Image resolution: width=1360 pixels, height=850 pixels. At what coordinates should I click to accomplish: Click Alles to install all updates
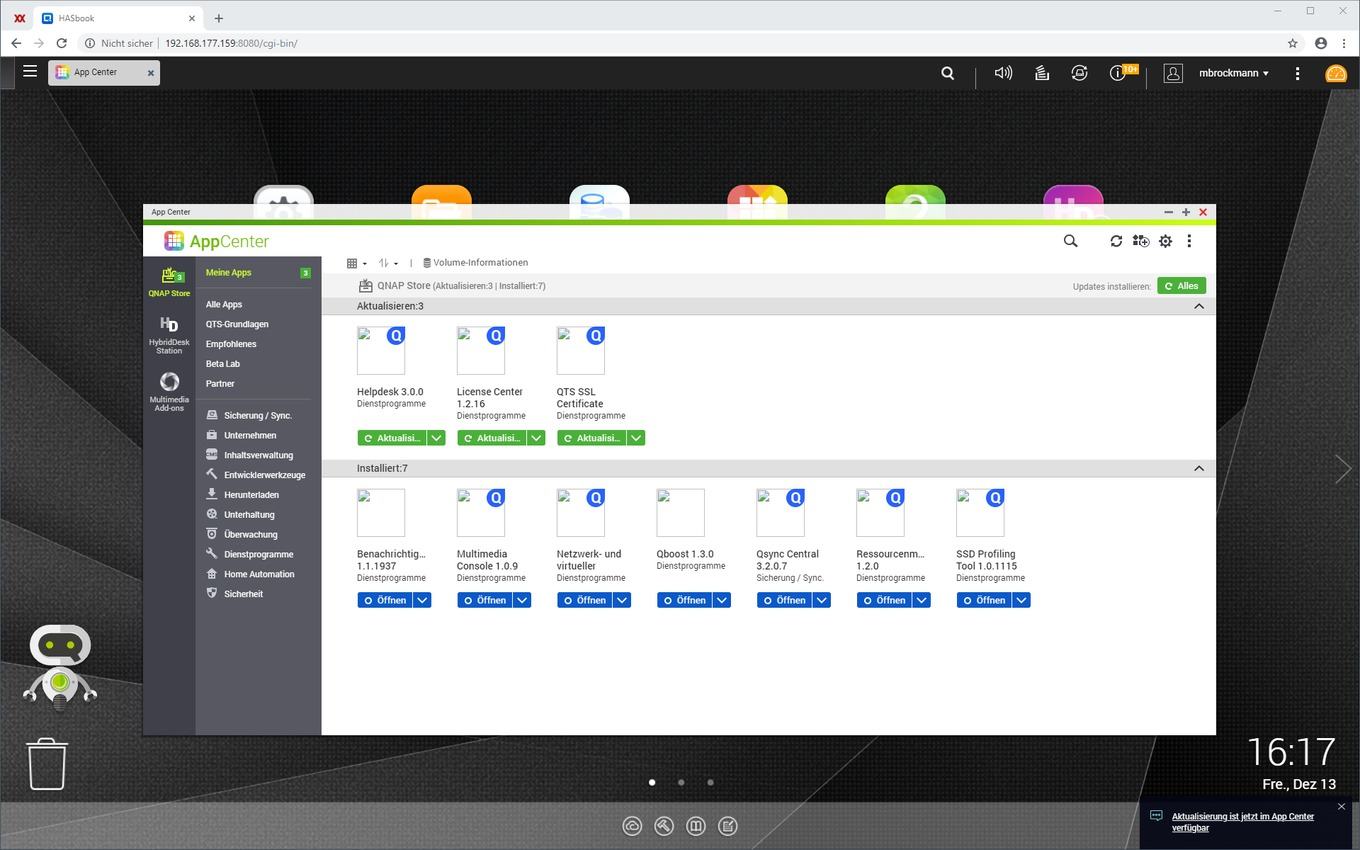pos(1181,286)
